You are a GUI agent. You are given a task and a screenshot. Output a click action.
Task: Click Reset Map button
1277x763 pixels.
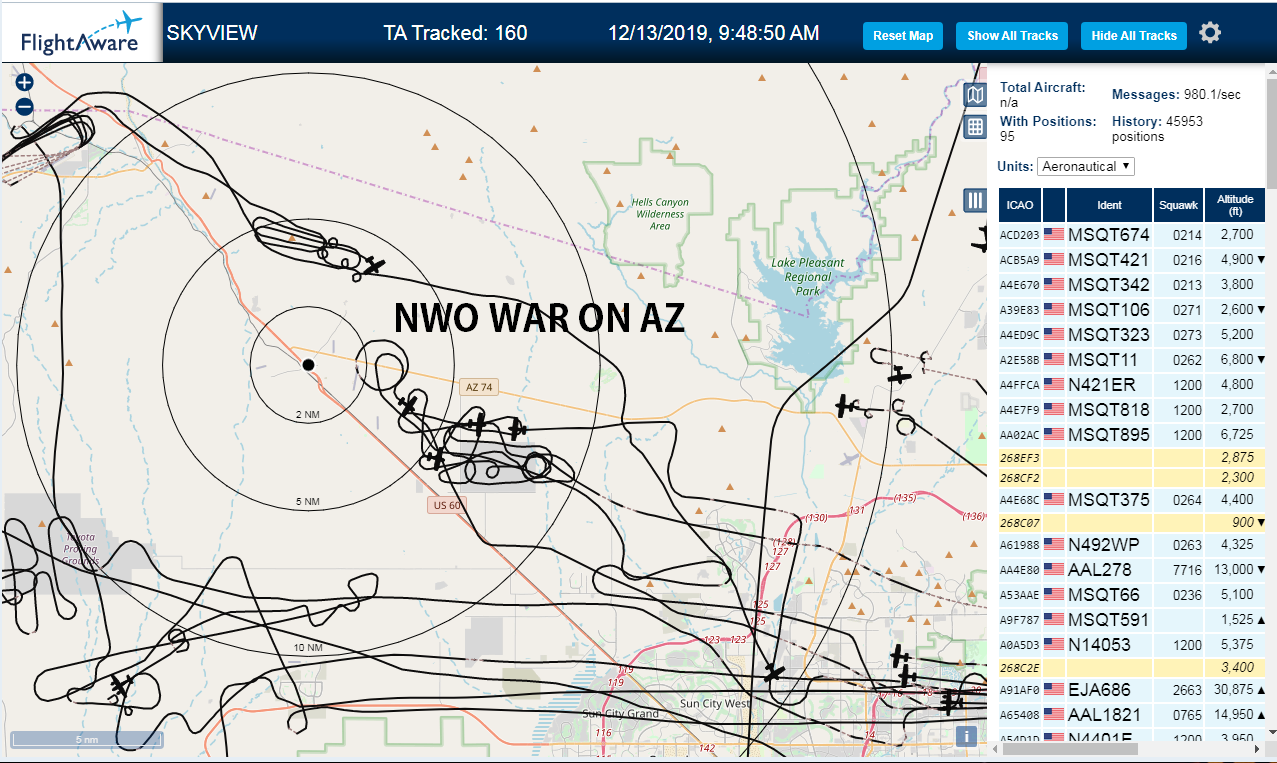point(903,35)
